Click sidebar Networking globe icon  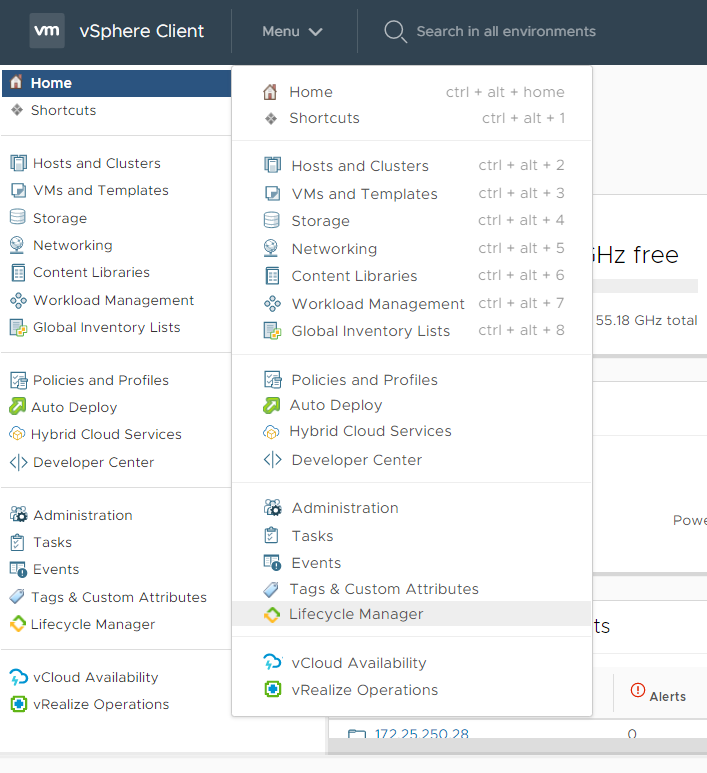[x=17, y=245]
